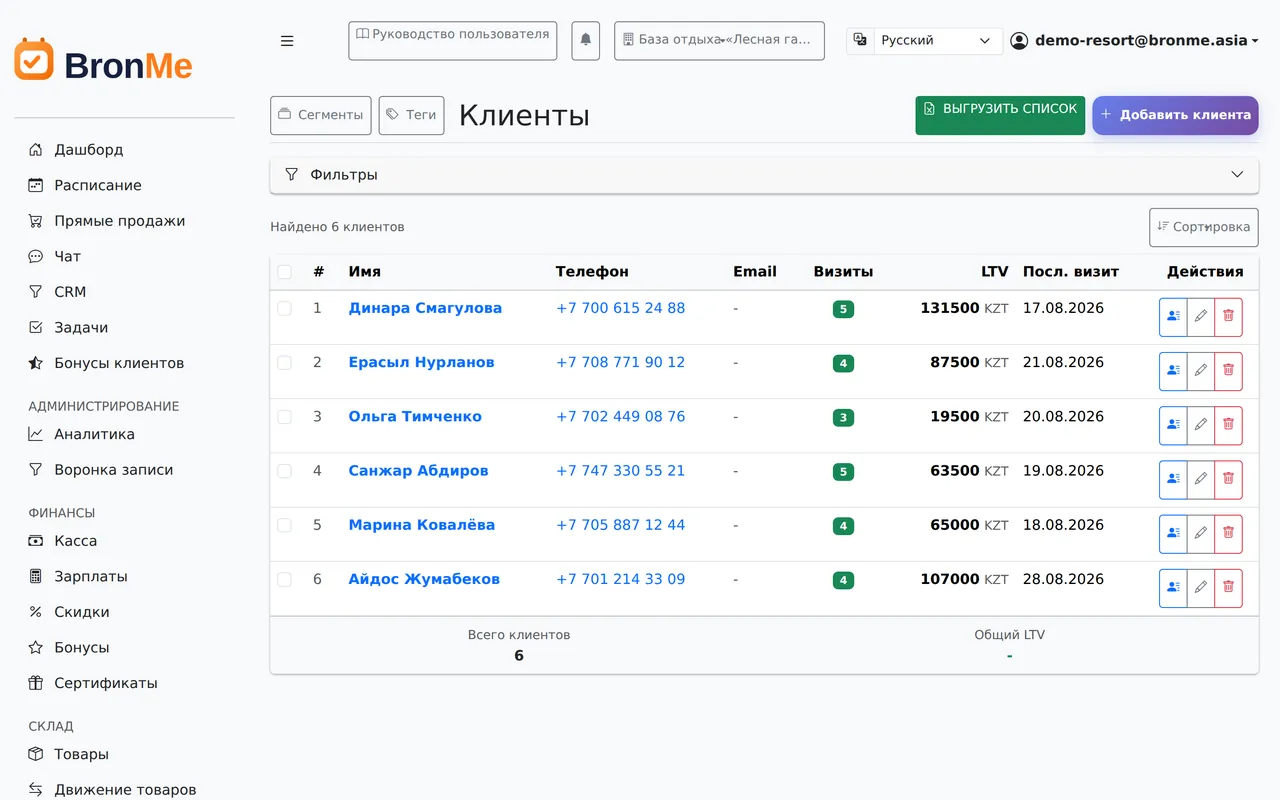Open Расписание in the sidebar
This screenshot has width=1280, height=800.
(x=98, y=185)
